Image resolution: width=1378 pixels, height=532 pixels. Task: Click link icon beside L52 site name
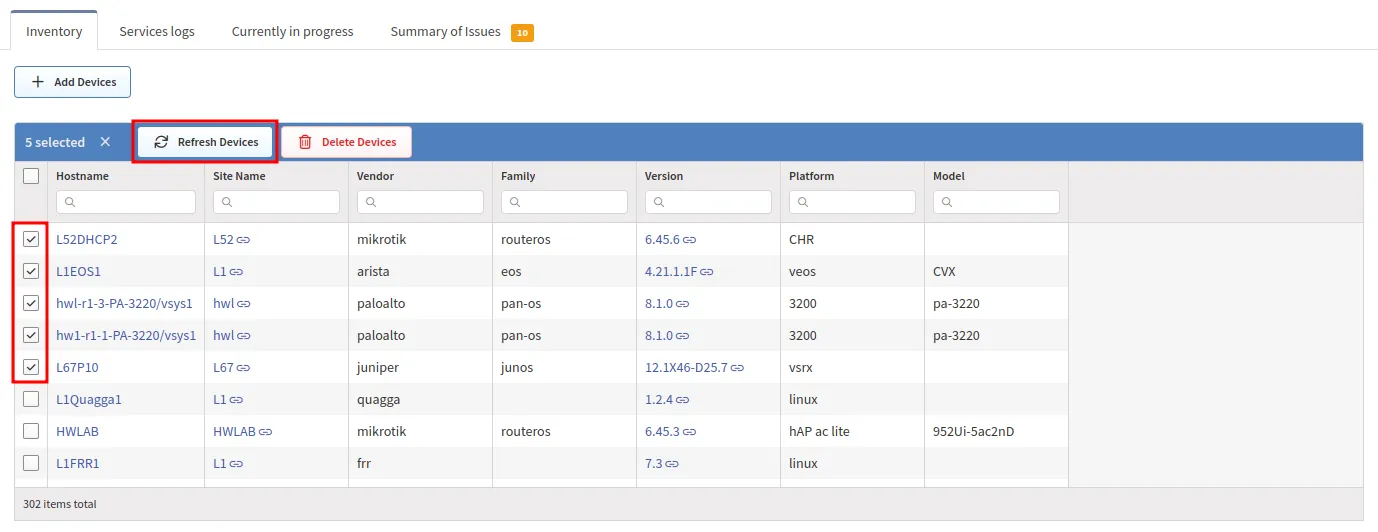[243, 240]
